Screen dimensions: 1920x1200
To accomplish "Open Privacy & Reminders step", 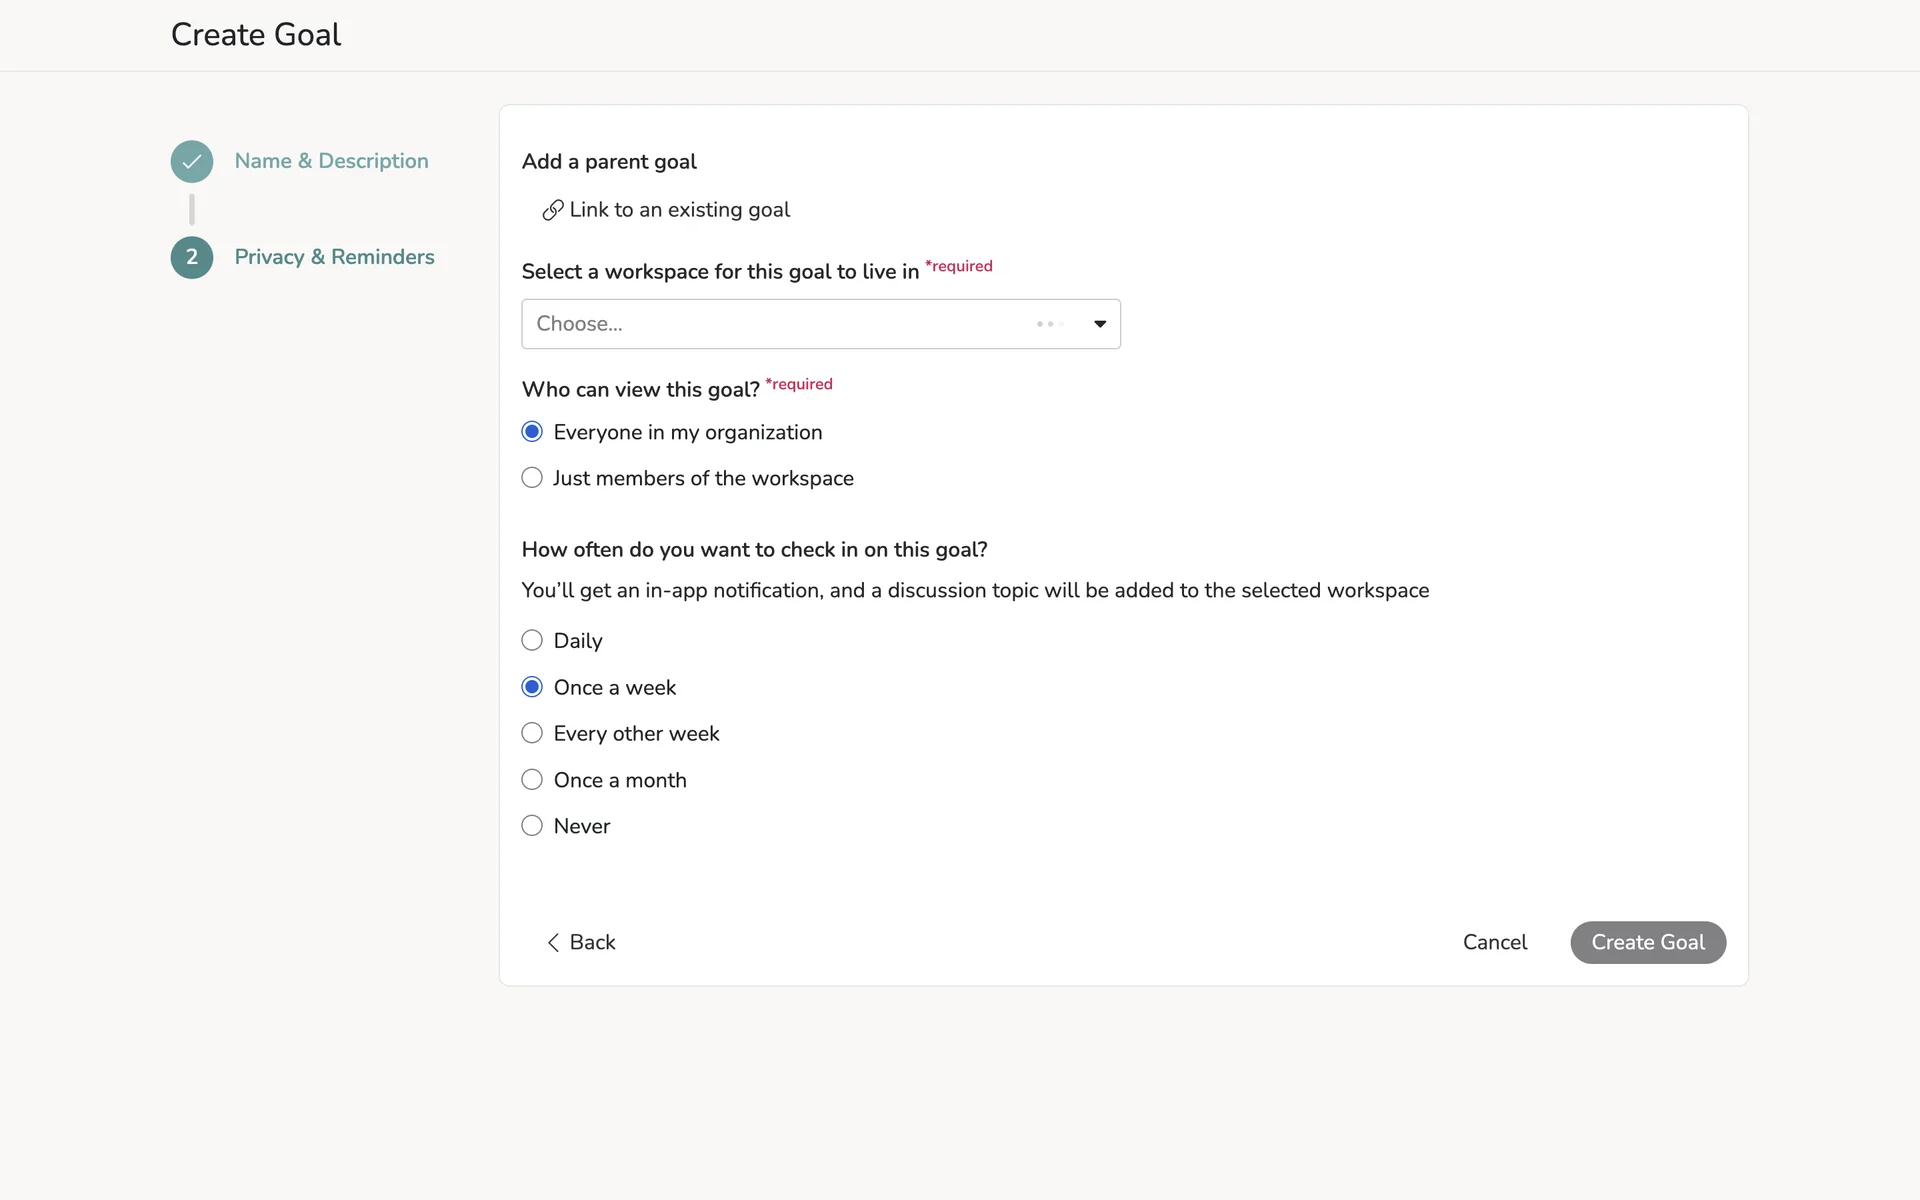I will (334, 257).
